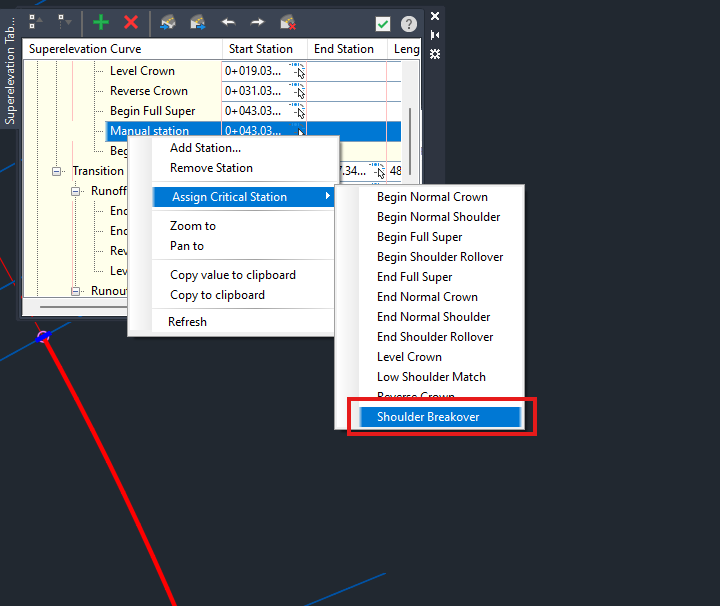The width and height of the screenshot is (720, 606).
Task: Open help with the question mark icon
Action: (x=409, y=24)
